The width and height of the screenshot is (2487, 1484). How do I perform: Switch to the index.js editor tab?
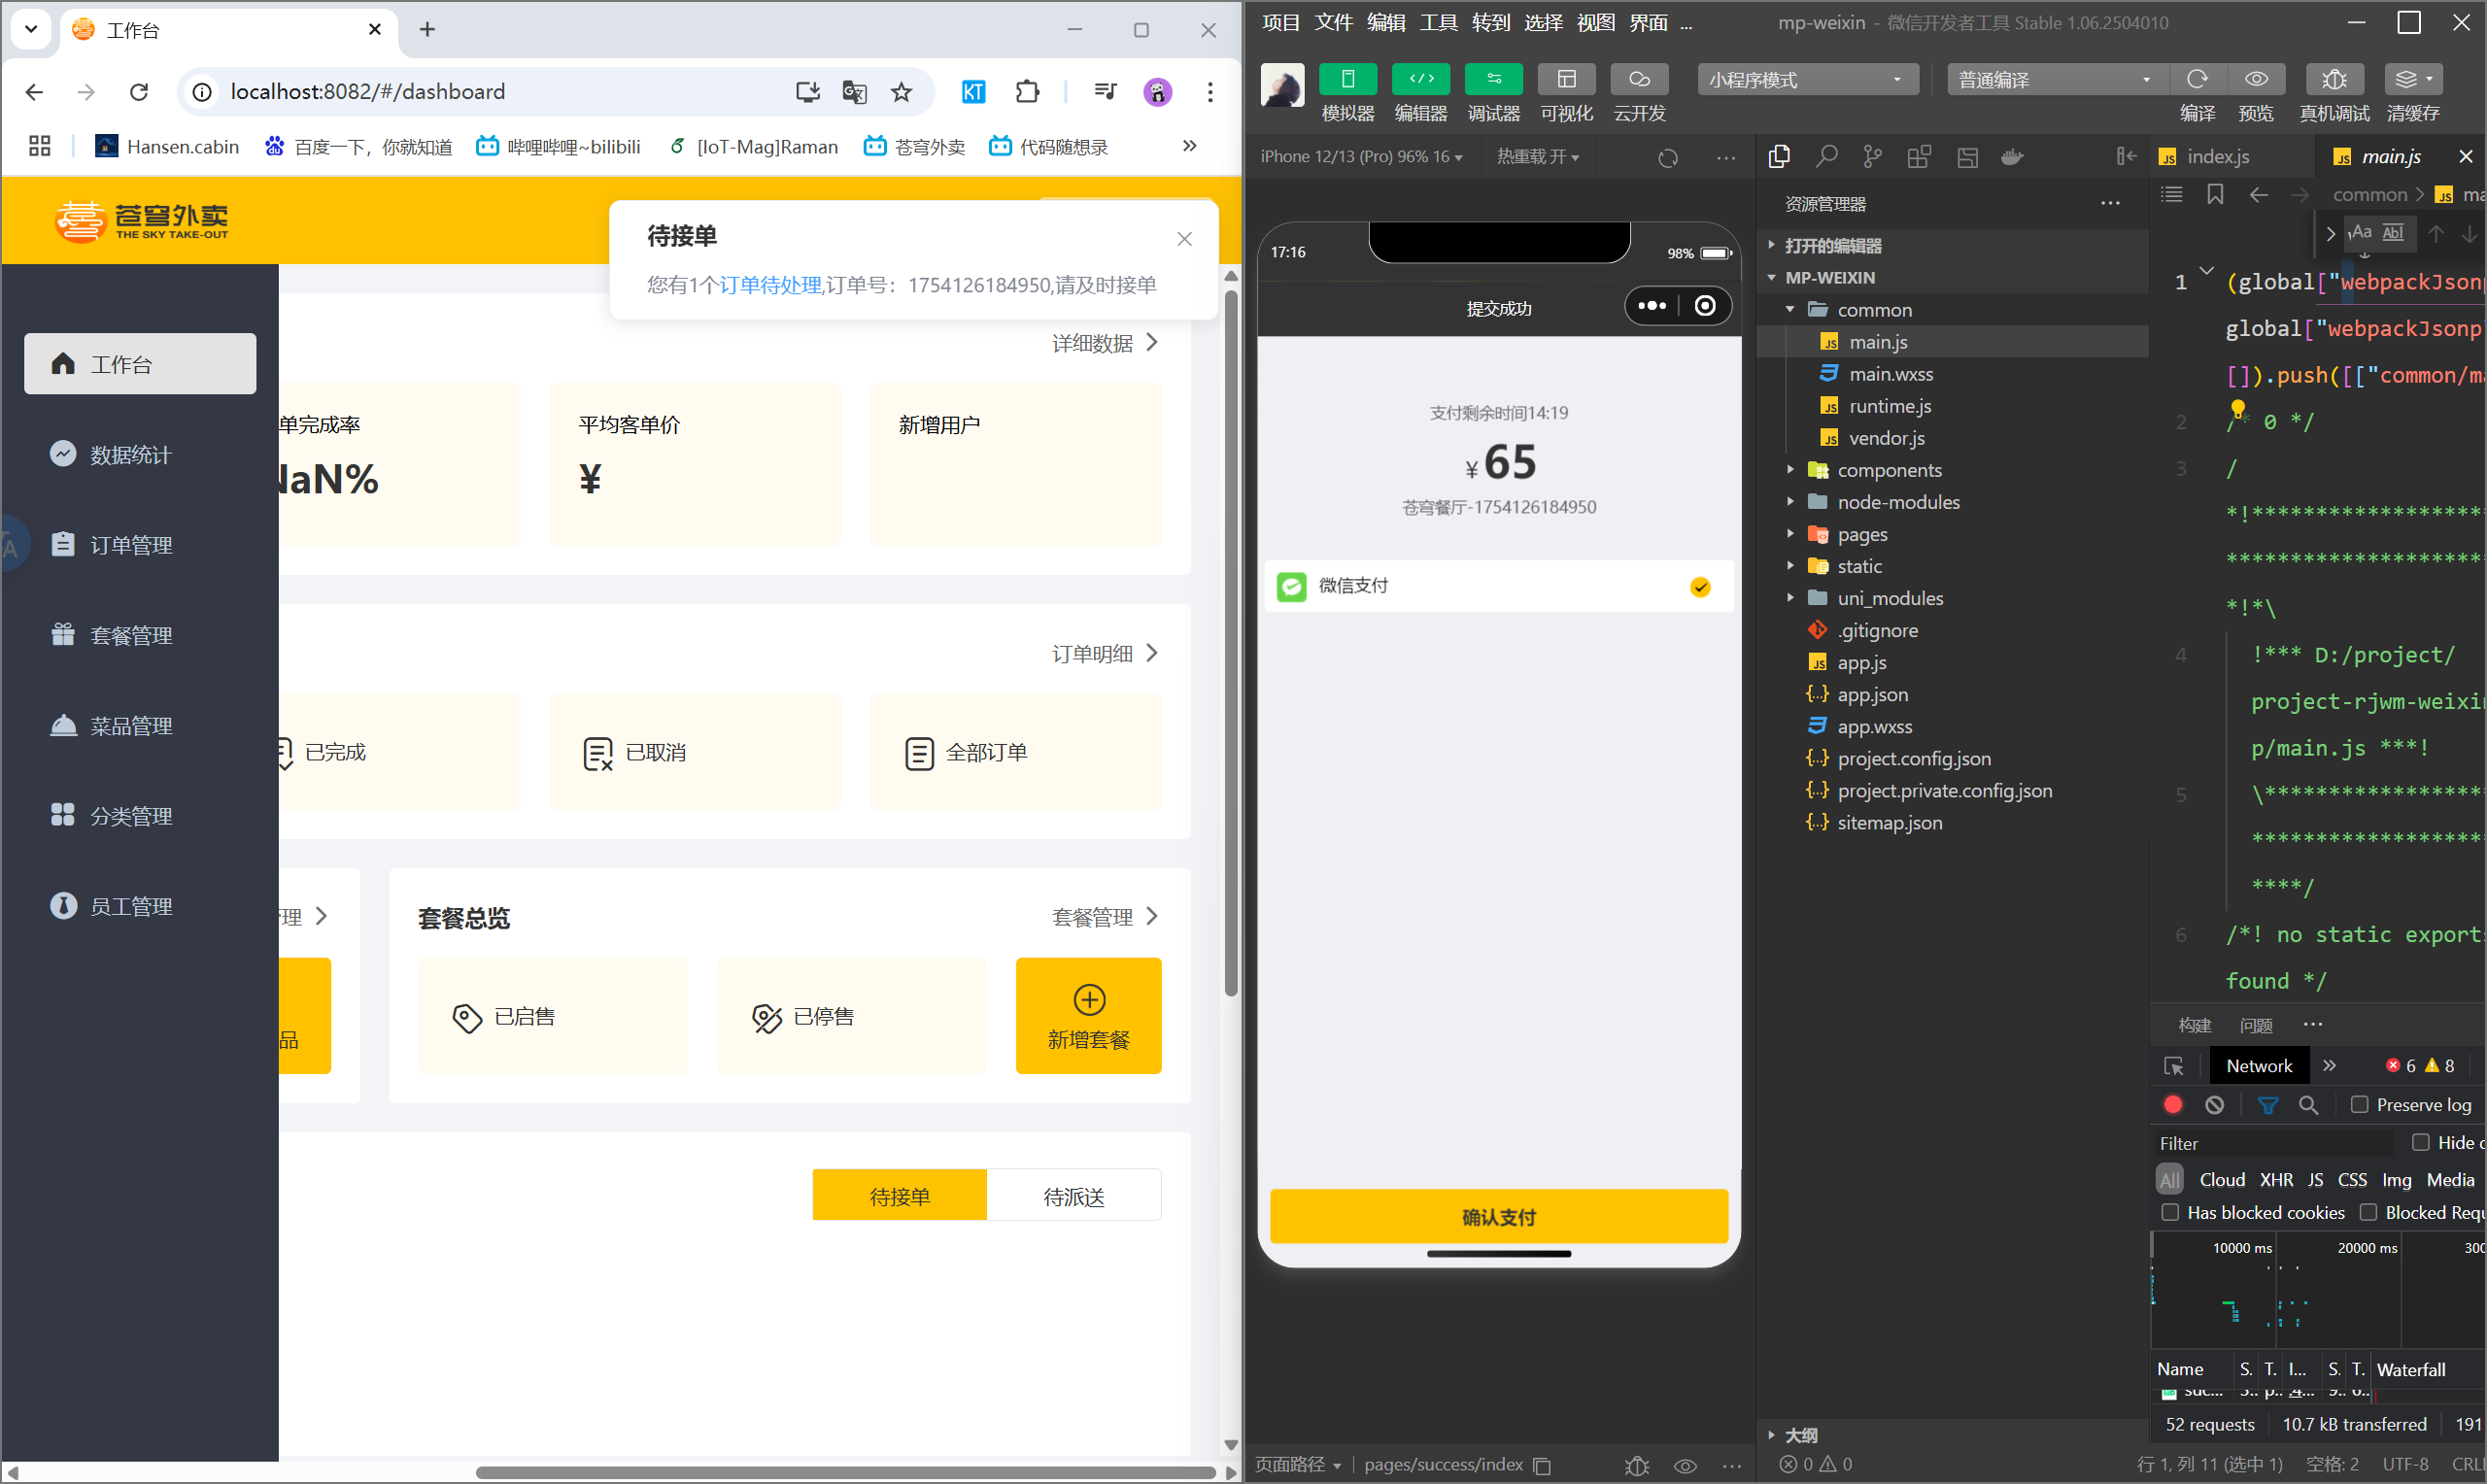pyautogui.click(x=2216, y=157)
